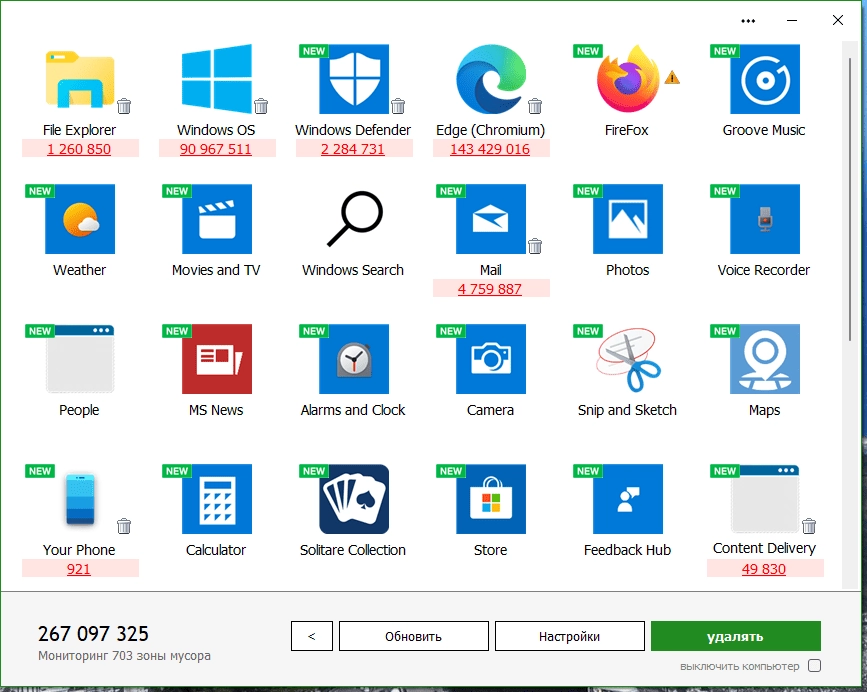The image size is (867, 692).
Task: Open the 90 967 511 Windows OS link
Action: 216,149
